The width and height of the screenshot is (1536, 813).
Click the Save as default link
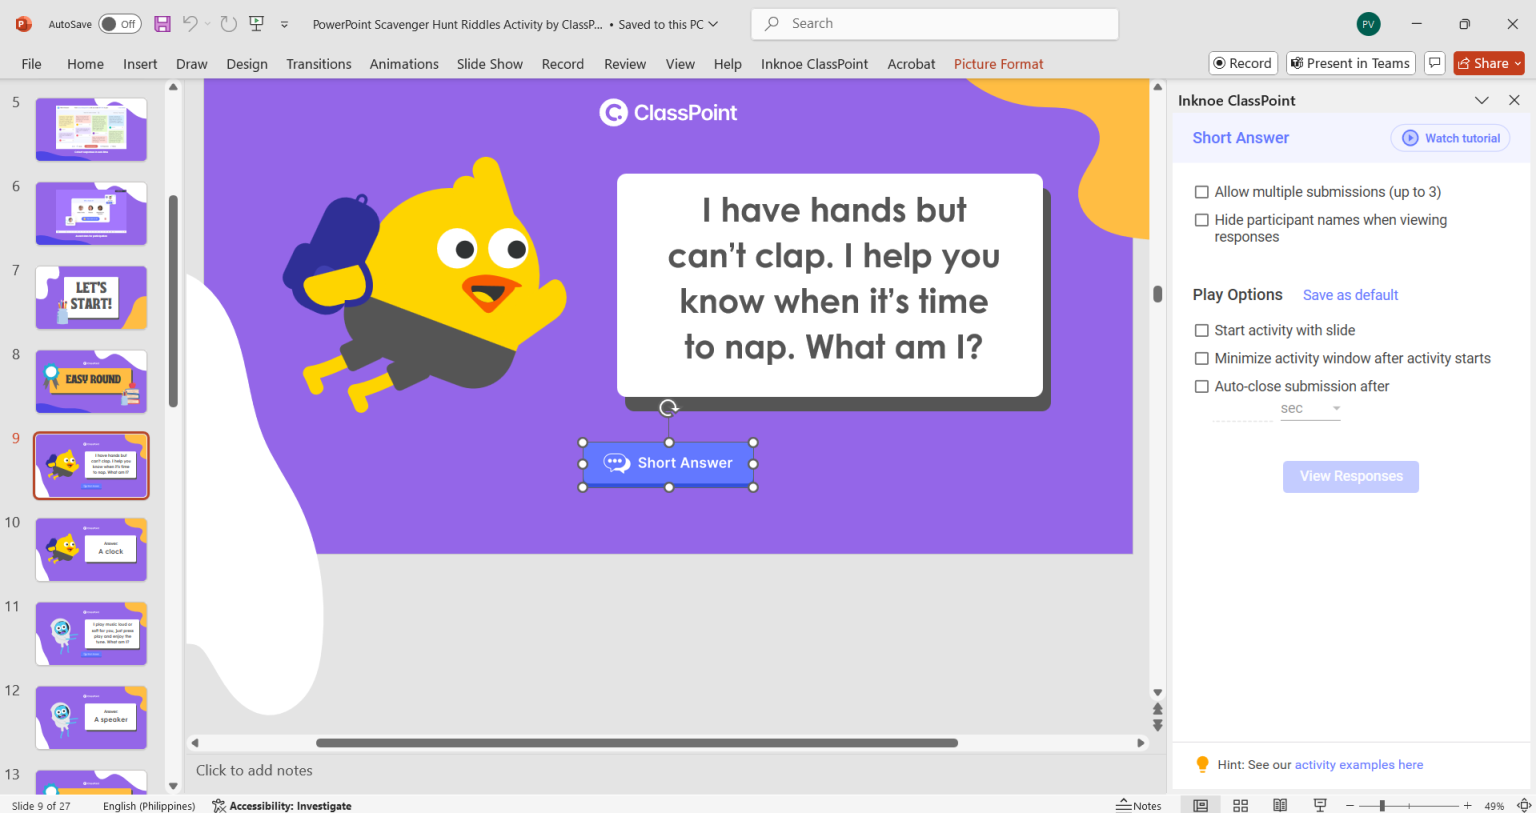click(1350, 295)
